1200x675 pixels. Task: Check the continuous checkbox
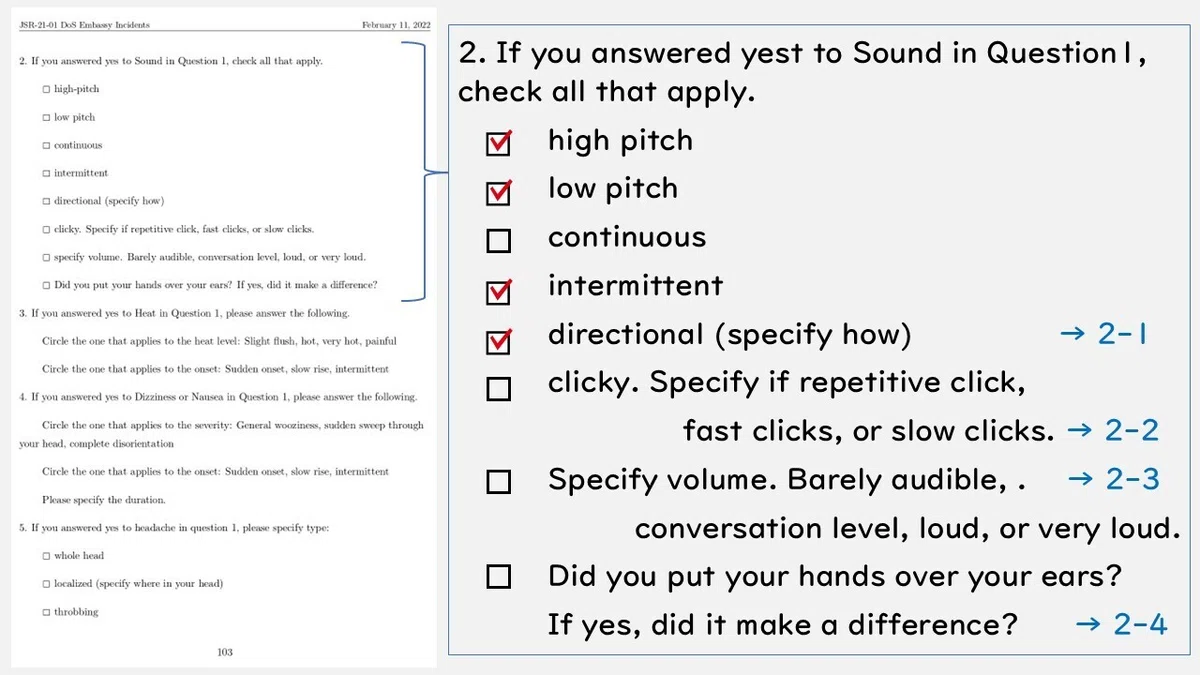pyautogui.click(x=498, y=241)
